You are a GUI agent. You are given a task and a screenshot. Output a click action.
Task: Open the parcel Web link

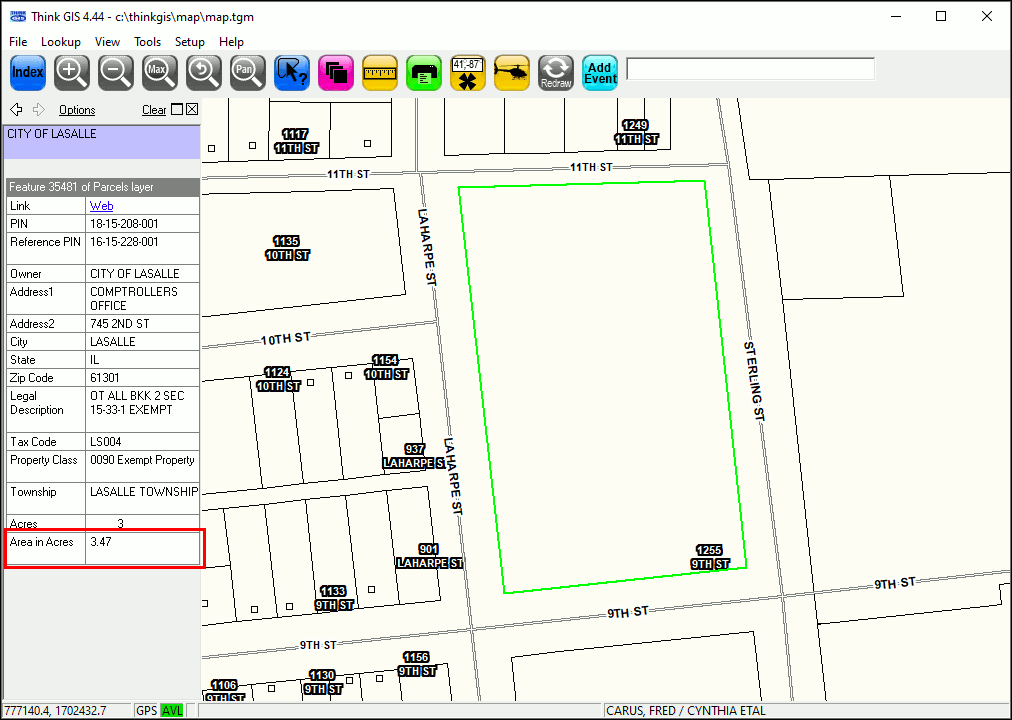102,206
